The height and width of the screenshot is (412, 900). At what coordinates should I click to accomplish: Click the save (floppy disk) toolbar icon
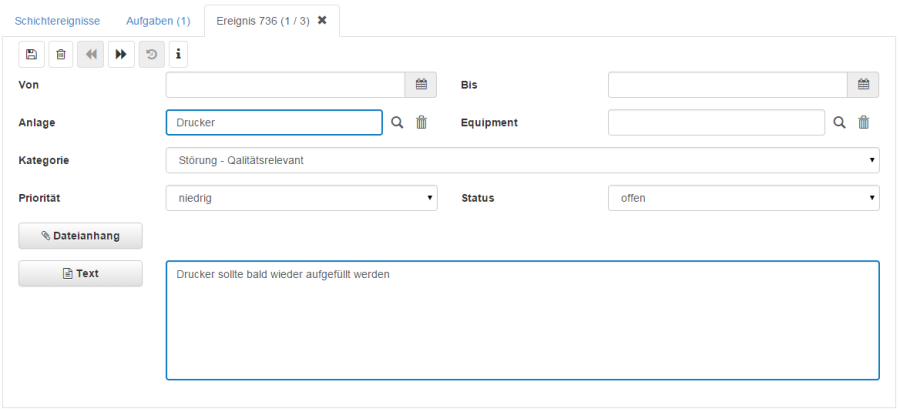pyautogui.click(x=31, y=54)
